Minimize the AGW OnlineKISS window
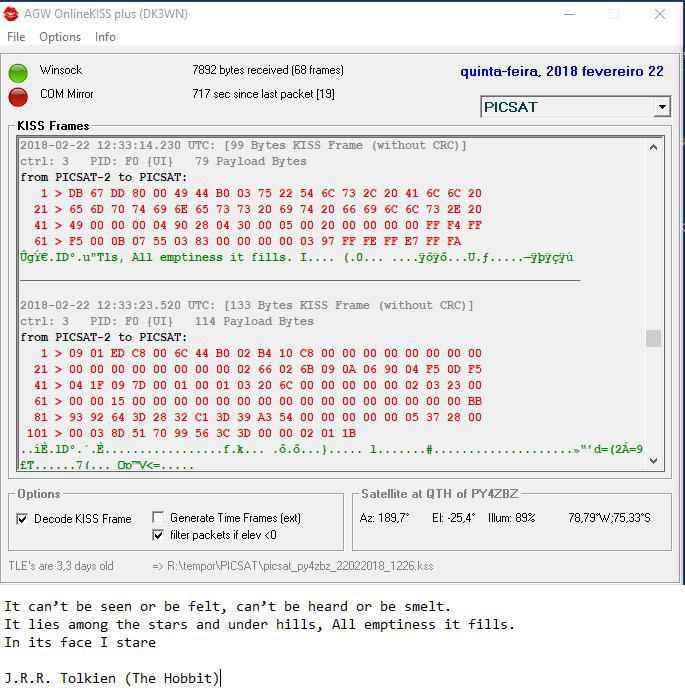Screen dimensions: 685x698 point(569,14)
